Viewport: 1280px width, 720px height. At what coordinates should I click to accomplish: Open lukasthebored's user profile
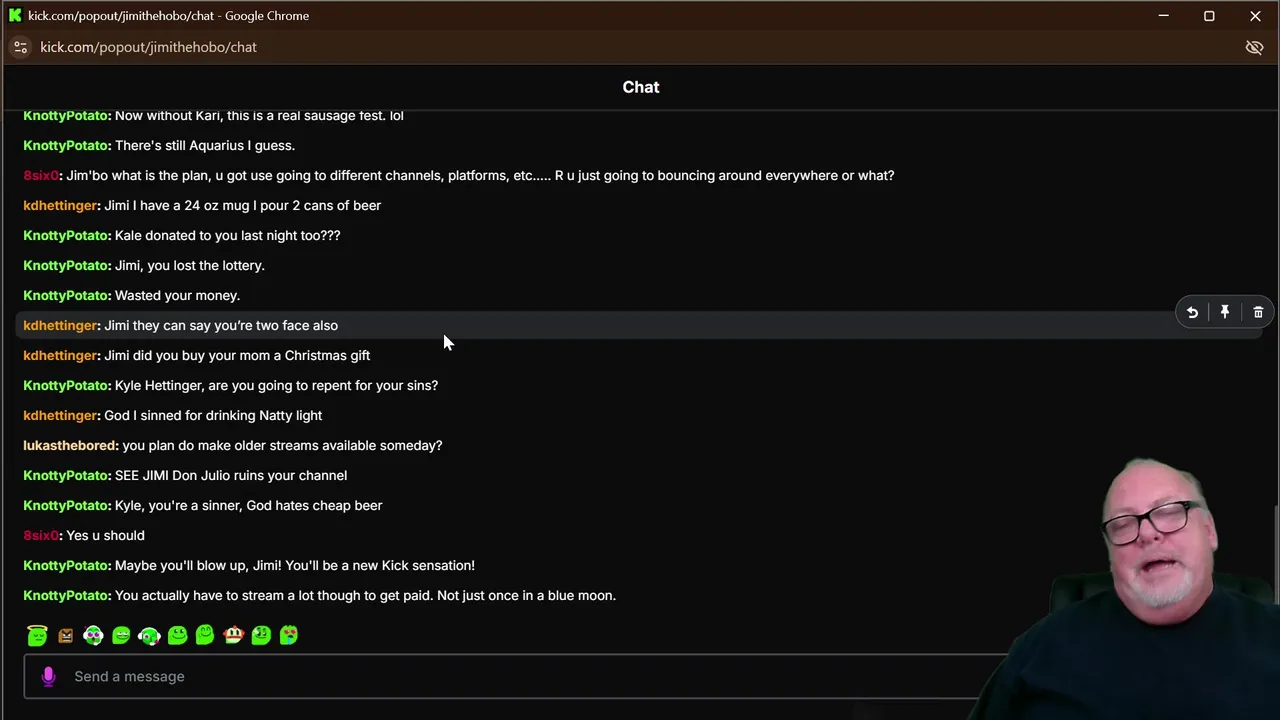click(70, 445)
